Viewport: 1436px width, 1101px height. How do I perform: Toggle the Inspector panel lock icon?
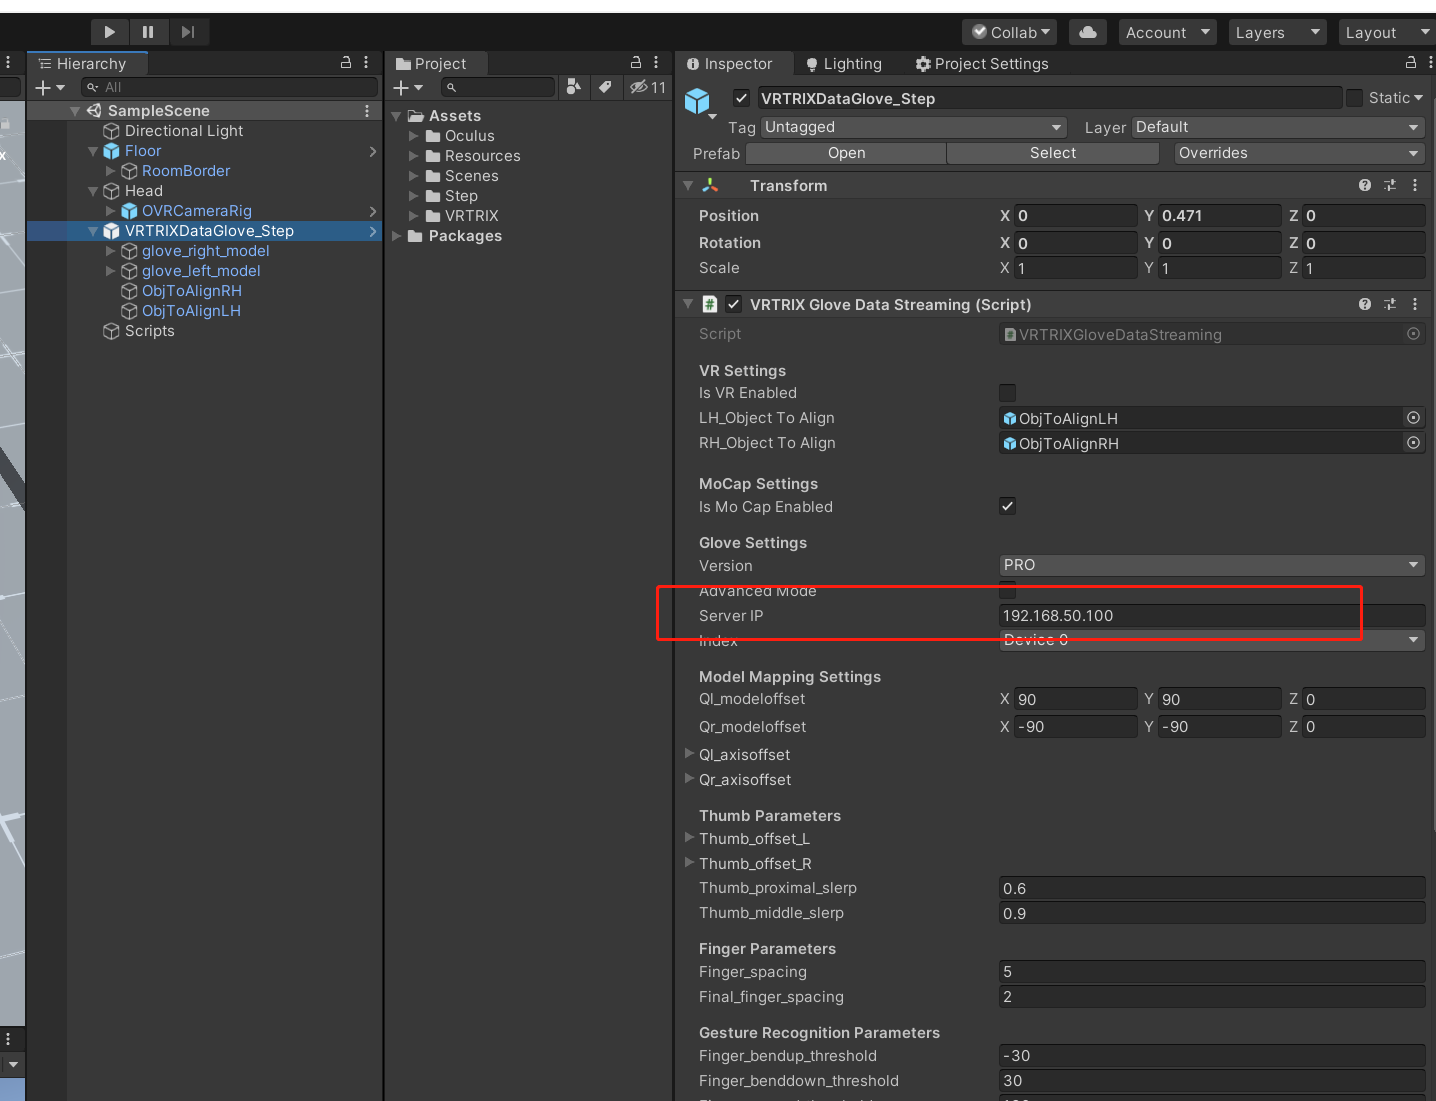1411,62
